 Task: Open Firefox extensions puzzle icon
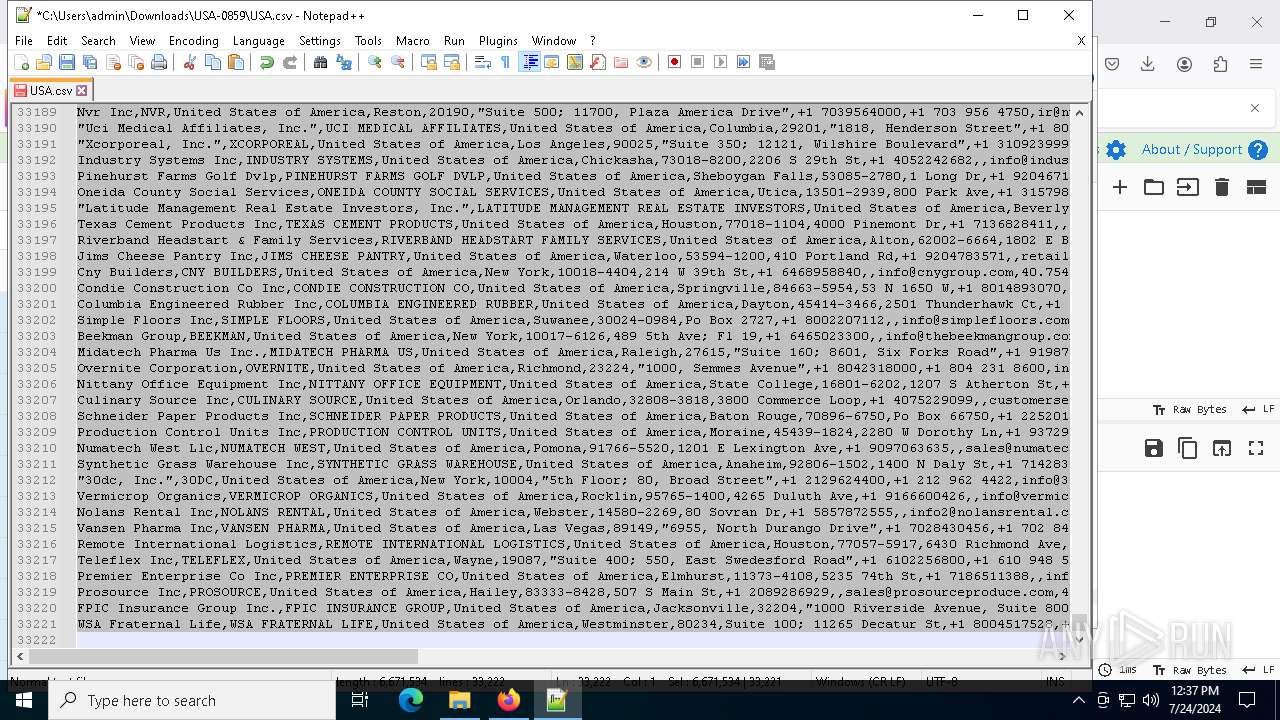pos(1220,64)
